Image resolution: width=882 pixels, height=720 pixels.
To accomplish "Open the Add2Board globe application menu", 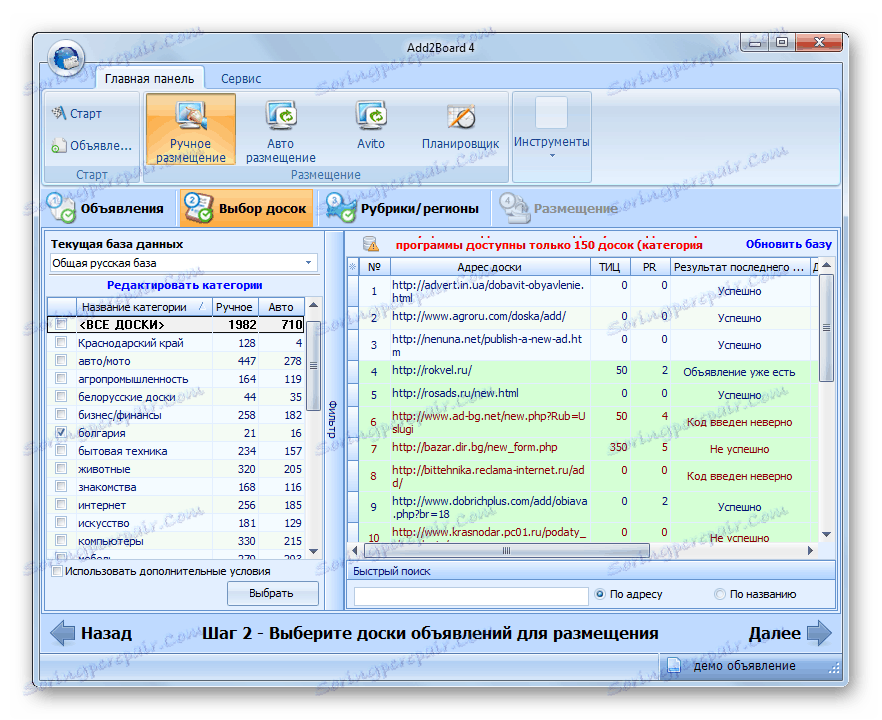I will (66, 59).
